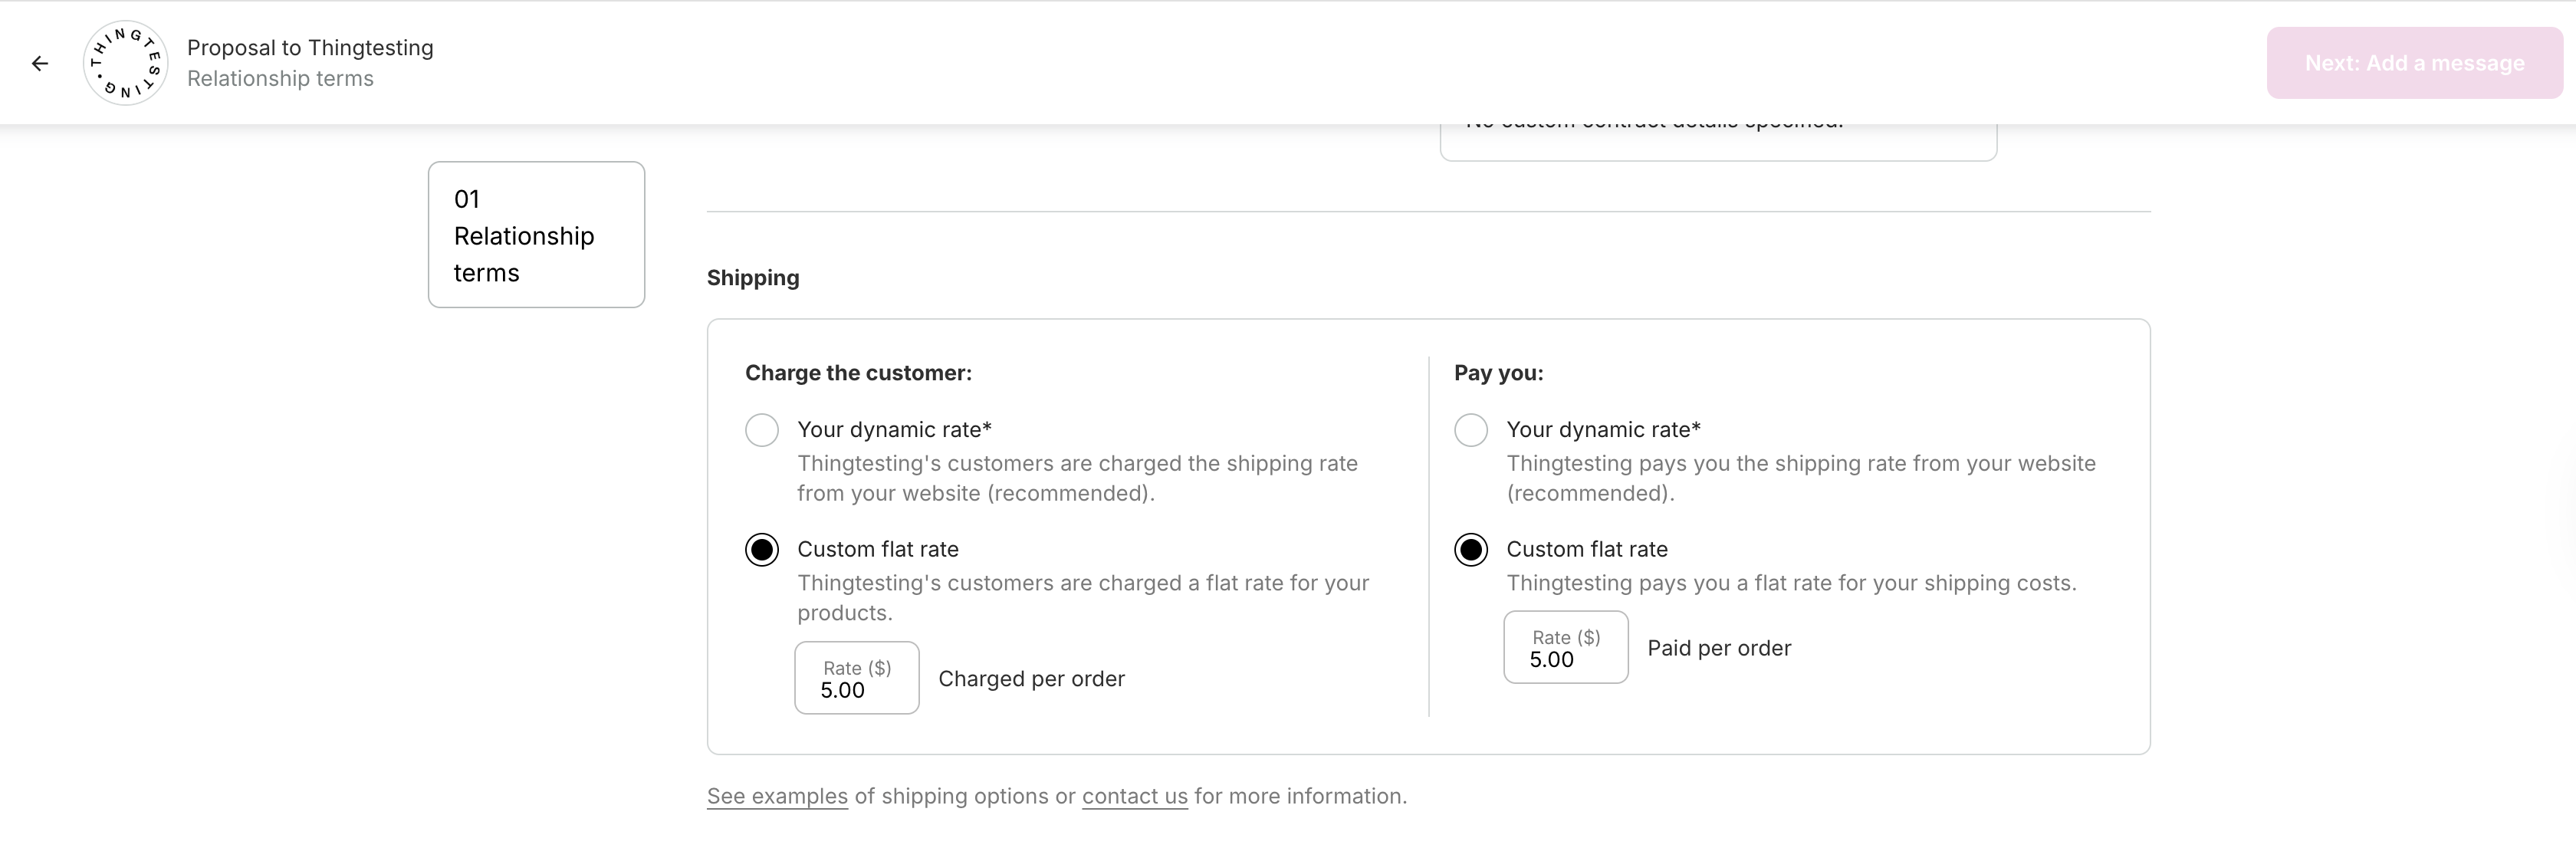Click 'Custom flat rate' label for payout
Viewport: 2576px width, 848px height.
coord(1587,550)
